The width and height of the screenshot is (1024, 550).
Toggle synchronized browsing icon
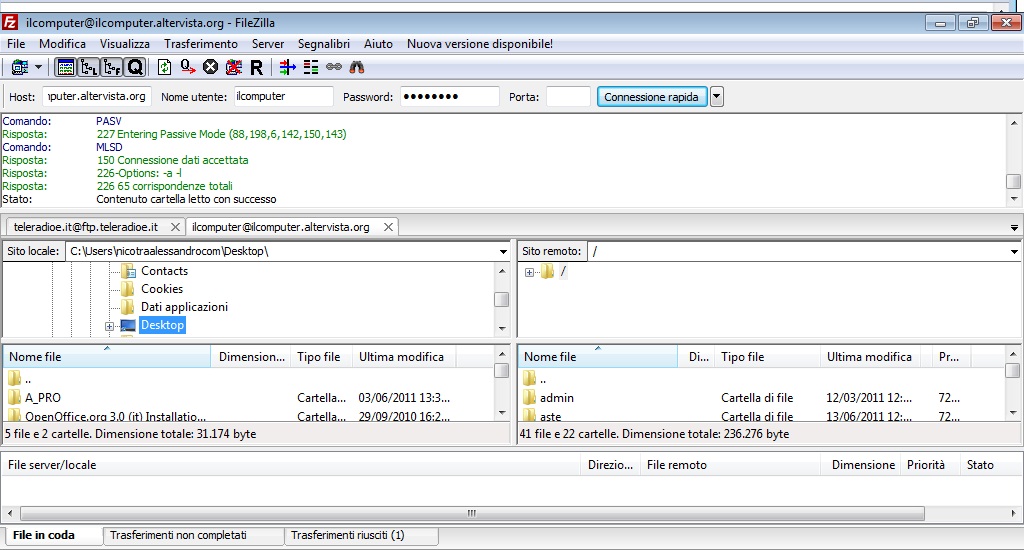334,67
